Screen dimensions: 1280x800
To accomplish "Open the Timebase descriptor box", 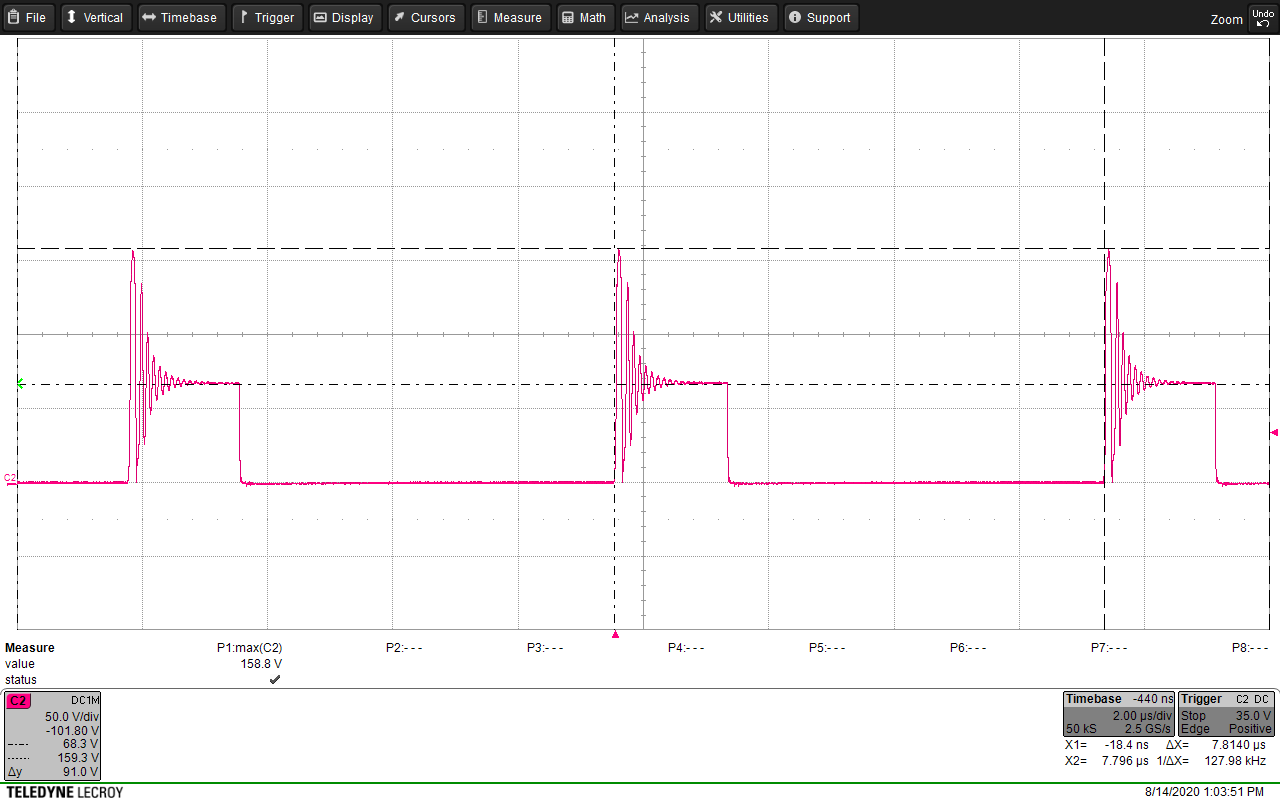I will click(x=1119, y=714).
